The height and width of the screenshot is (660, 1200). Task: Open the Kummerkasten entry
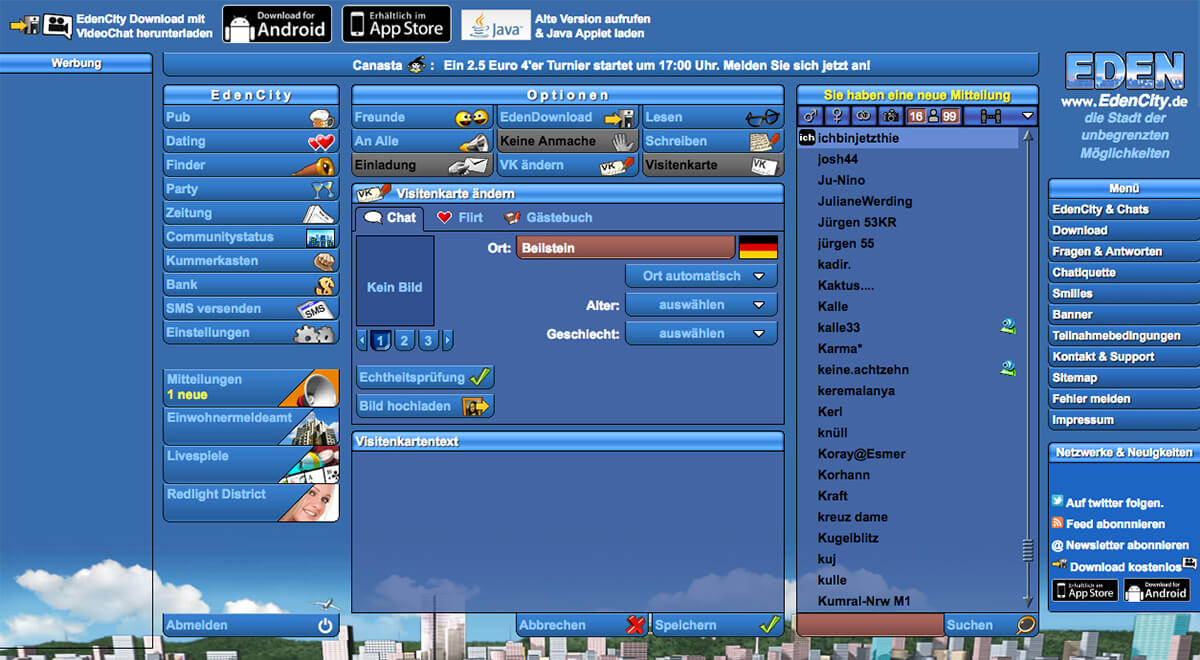251,261
